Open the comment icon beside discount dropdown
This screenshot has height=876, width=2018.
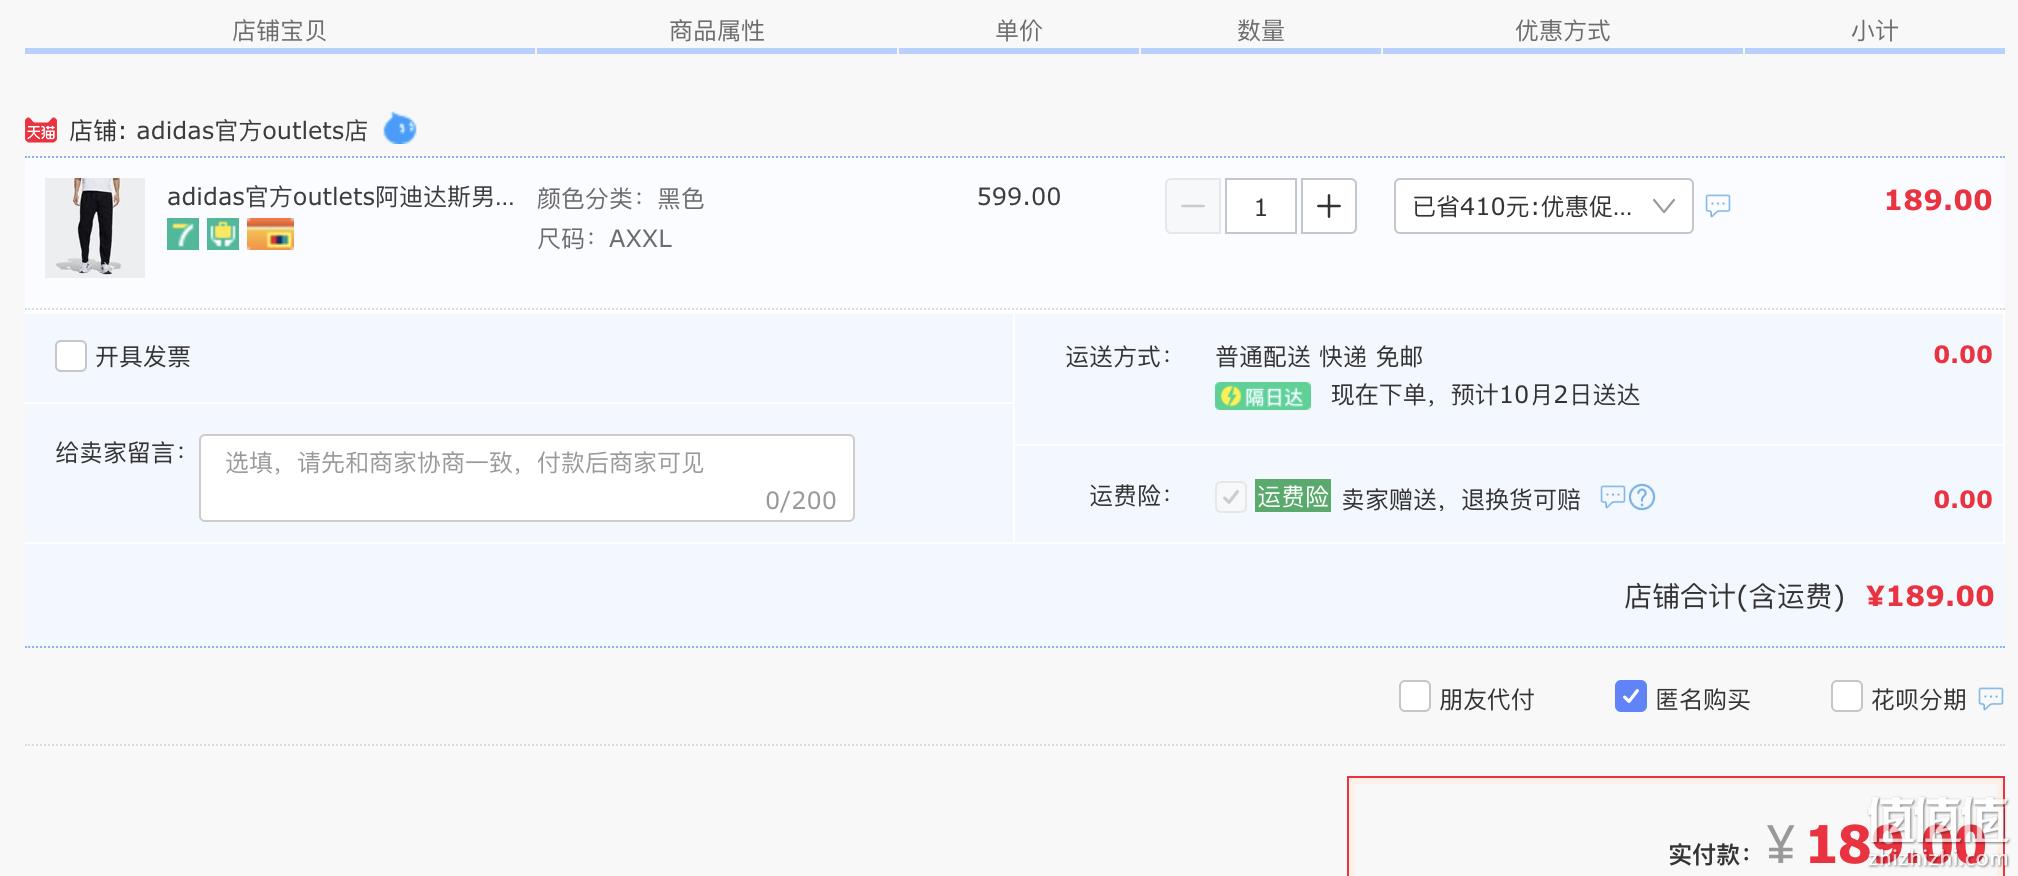point(1718,206)
